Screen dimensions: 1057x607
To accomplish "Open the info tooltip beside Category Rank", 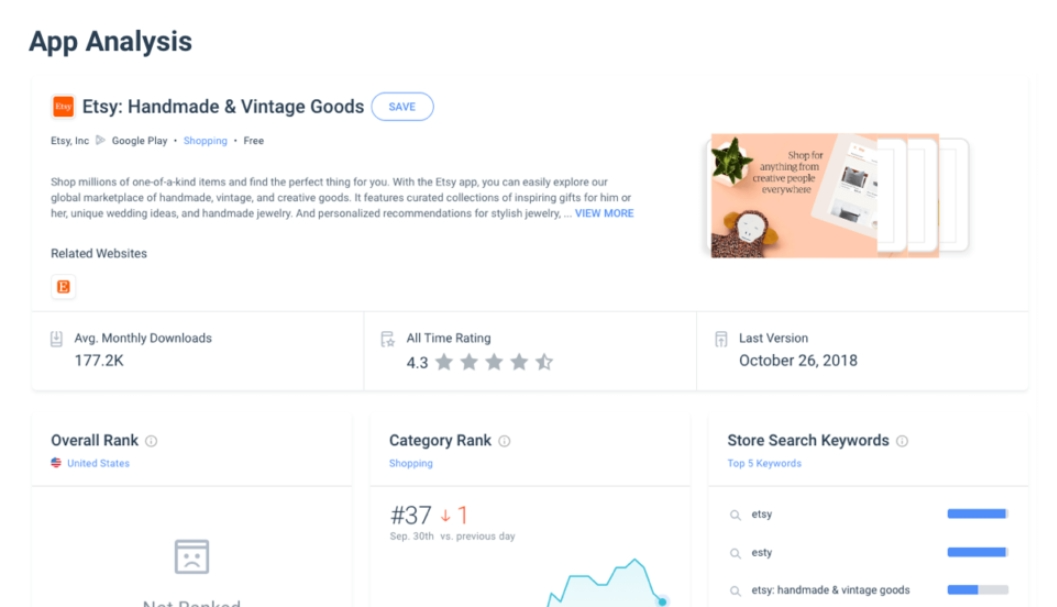I will pos(502,440).
